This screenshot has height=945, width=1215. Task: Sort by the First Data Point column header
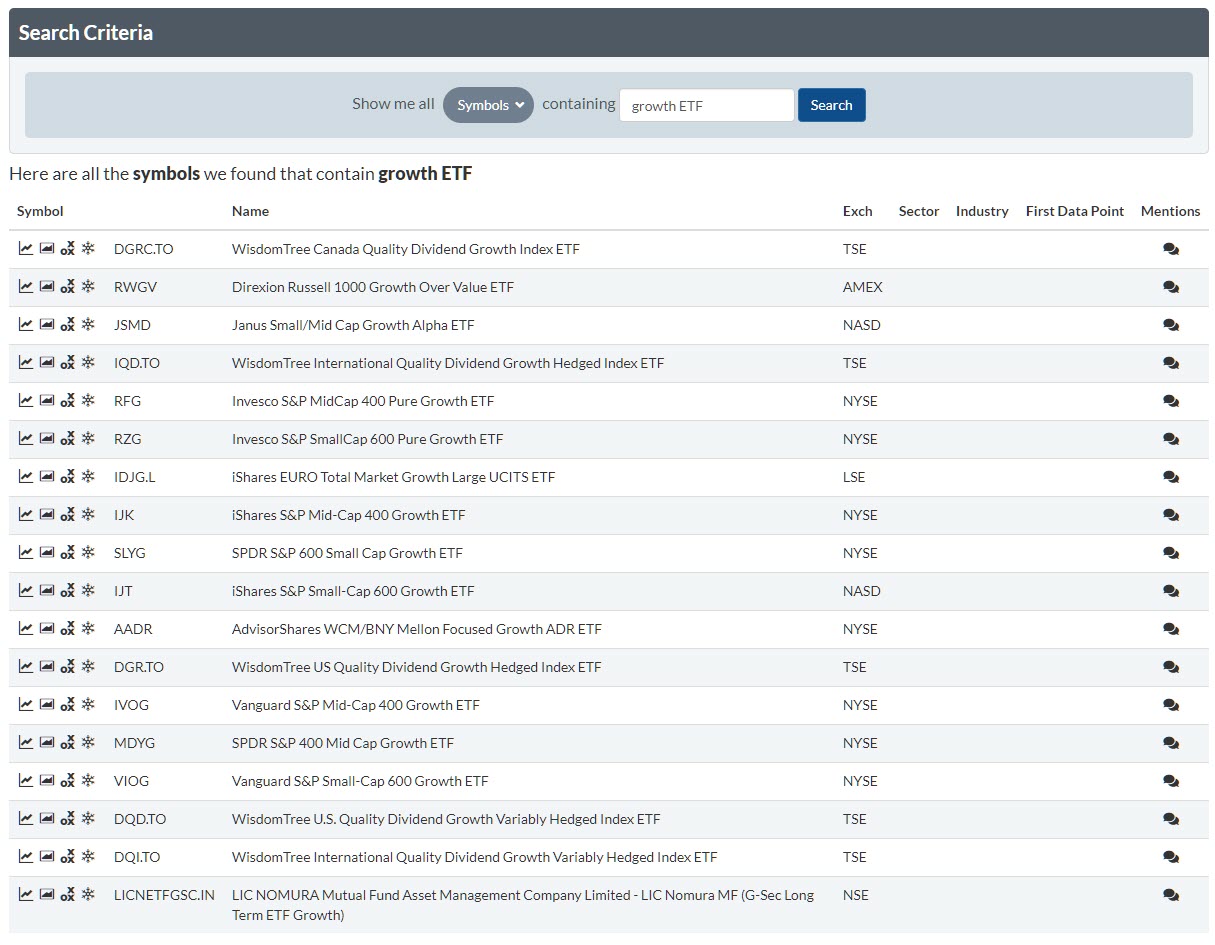pos(1075,211)
